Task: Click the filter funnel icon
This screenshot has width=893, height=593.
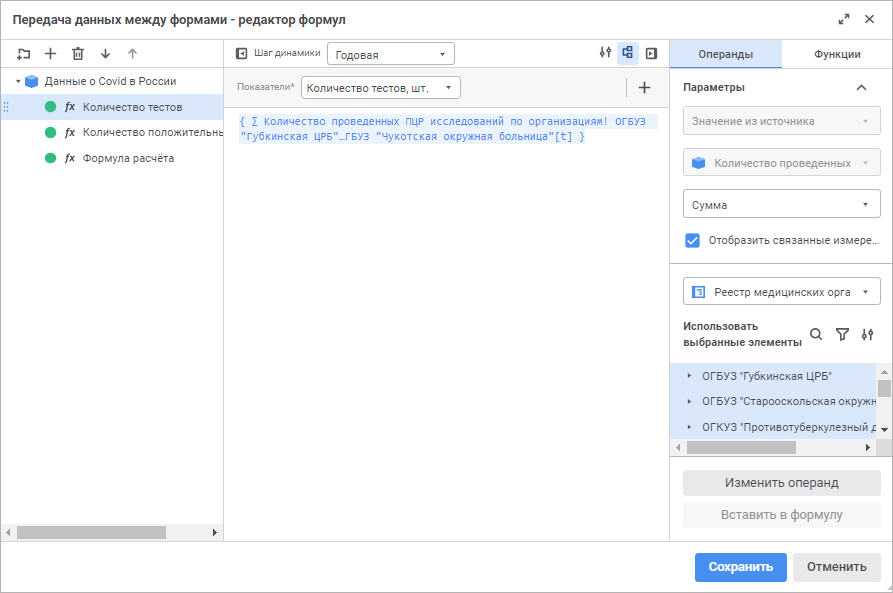Action: pos(842,335)
